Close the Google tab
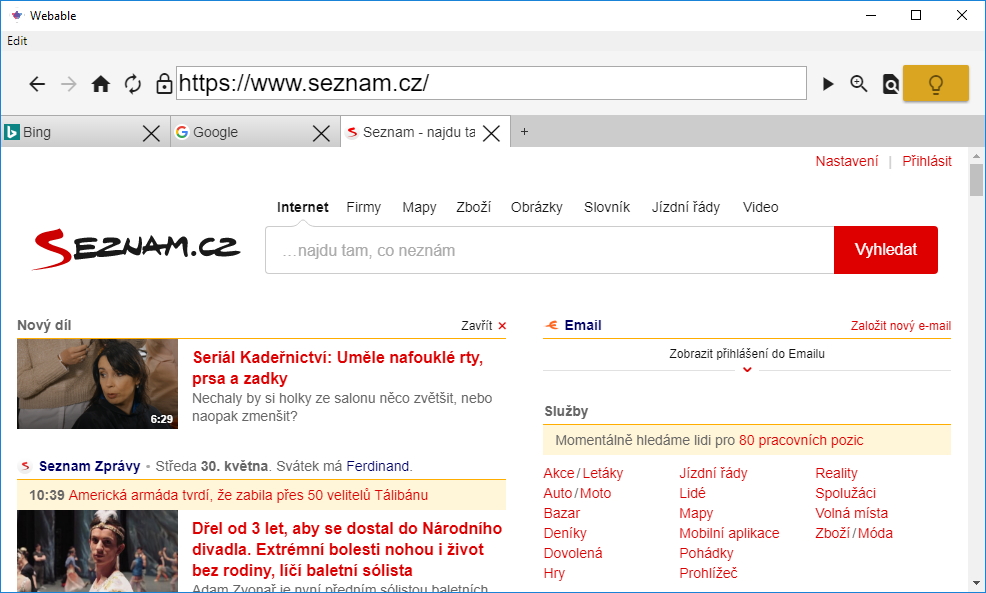 tap(321, 133)
